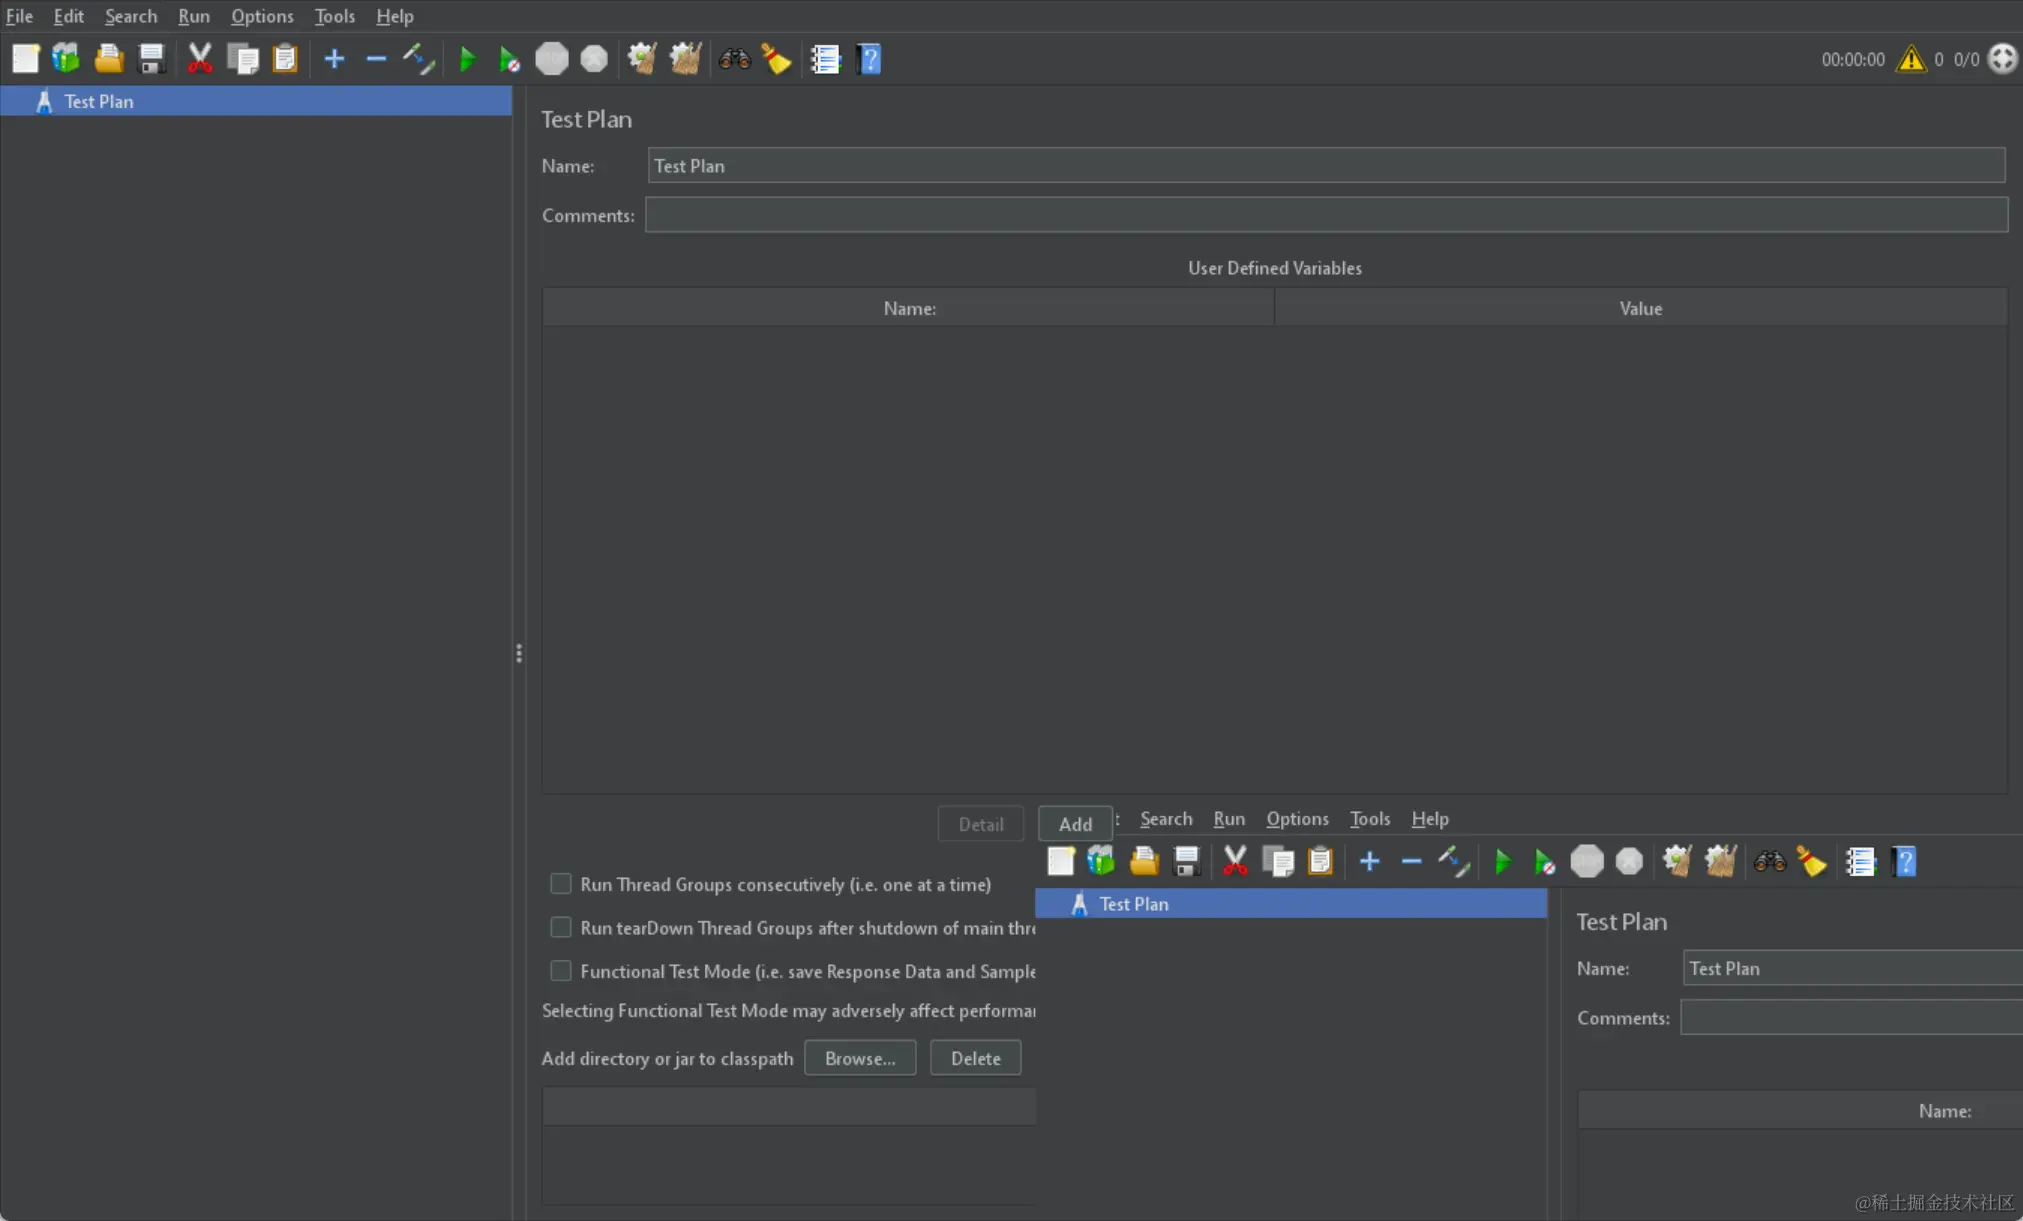Open the File menu
Viewport: 2023px width, 1221px height.
(19, 16)
